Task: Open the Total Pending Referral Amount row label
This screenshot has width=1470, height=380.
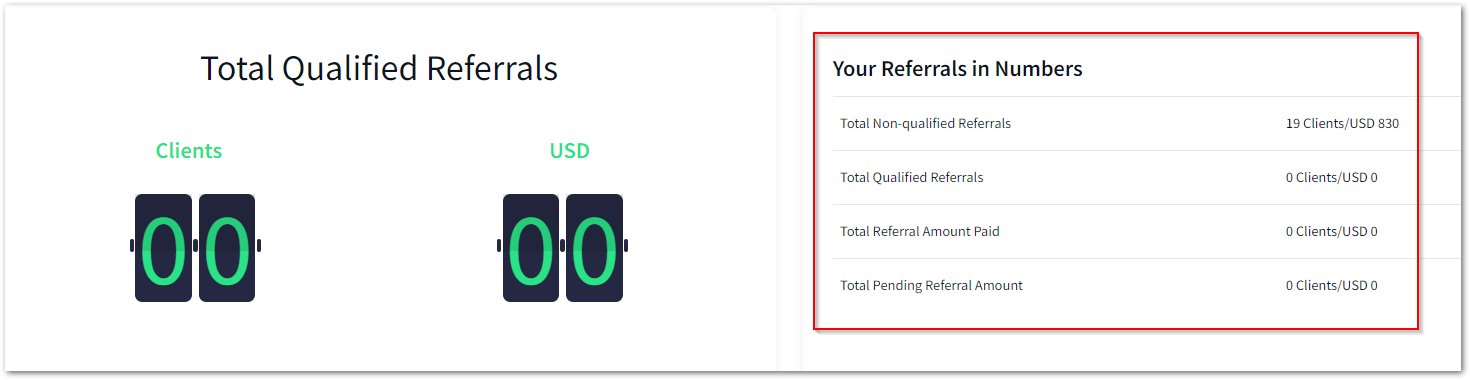Action: pos(932,286)
